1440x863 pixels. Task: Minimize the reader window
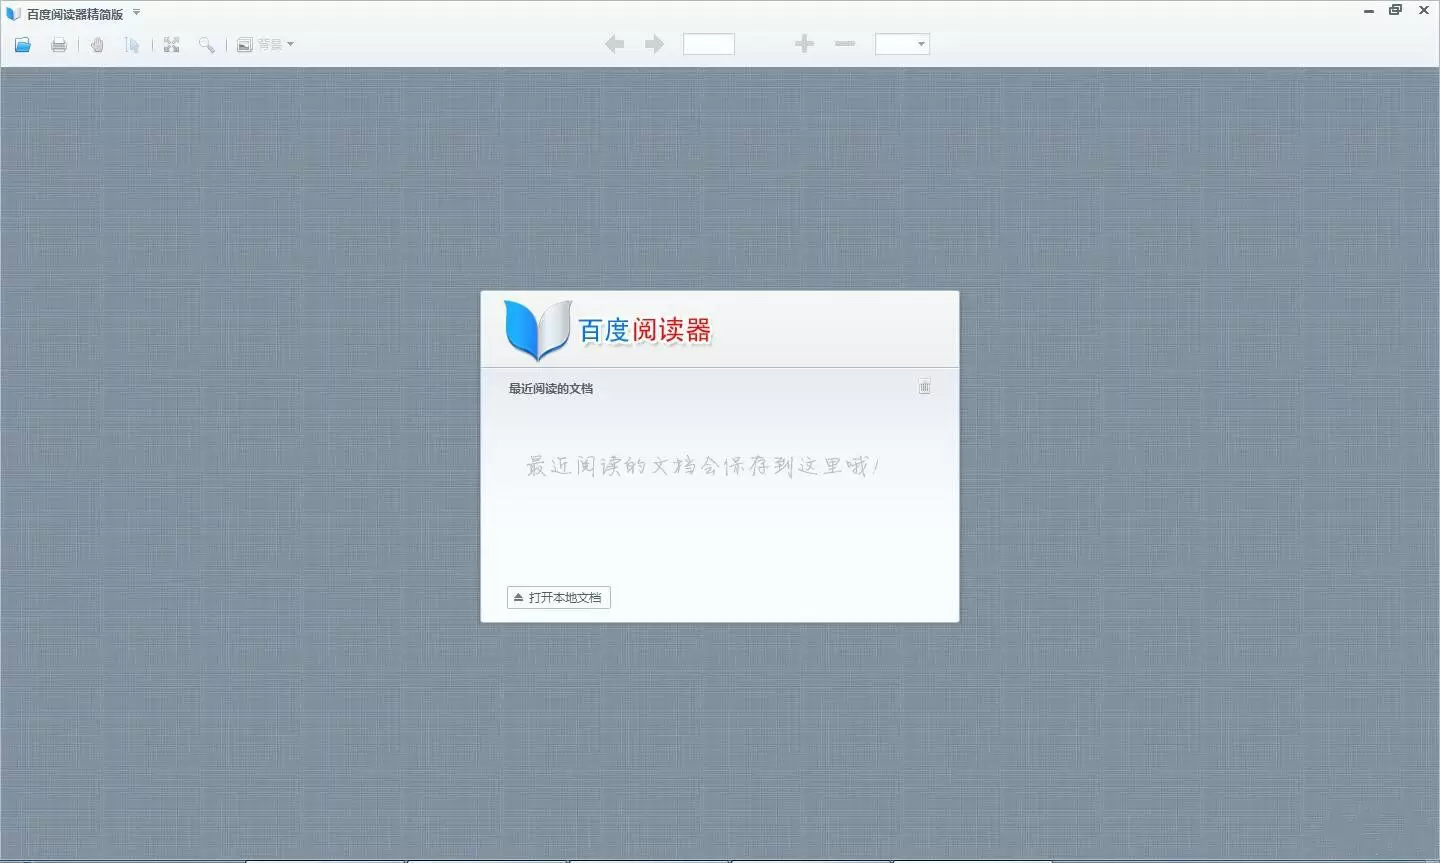click(1369, 11)
